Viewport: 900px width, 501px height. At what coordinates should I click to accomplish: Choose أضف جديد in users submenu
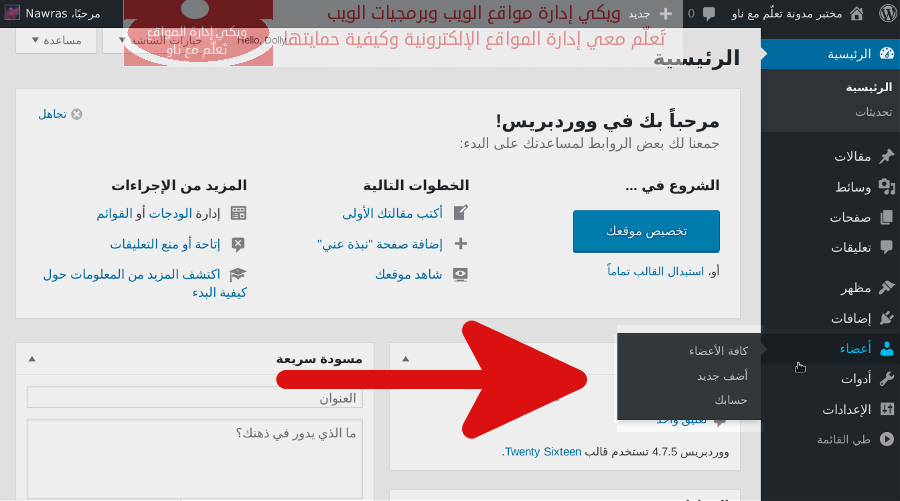722,376
